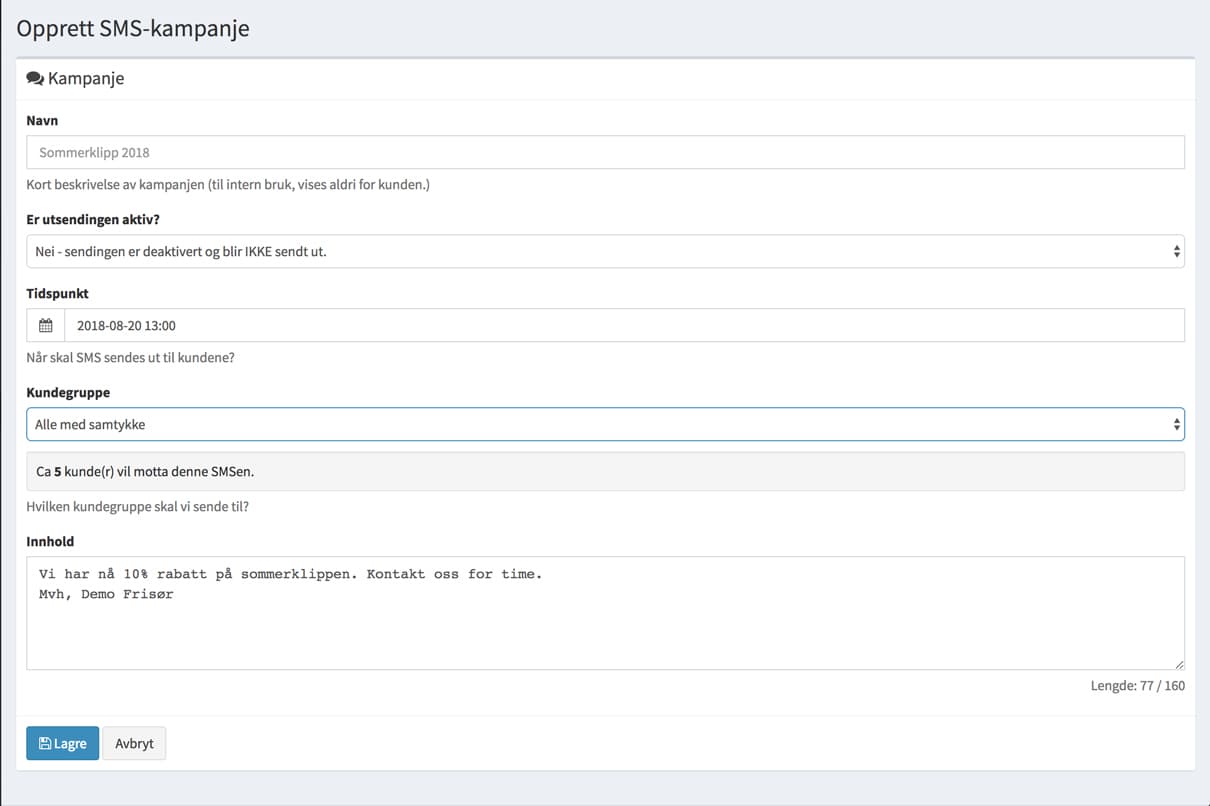The height and width of the screenshot is (806, 1210).
Task: Click the 'Opprett SMS-kampanje' page heading
Action: (133, 28)
